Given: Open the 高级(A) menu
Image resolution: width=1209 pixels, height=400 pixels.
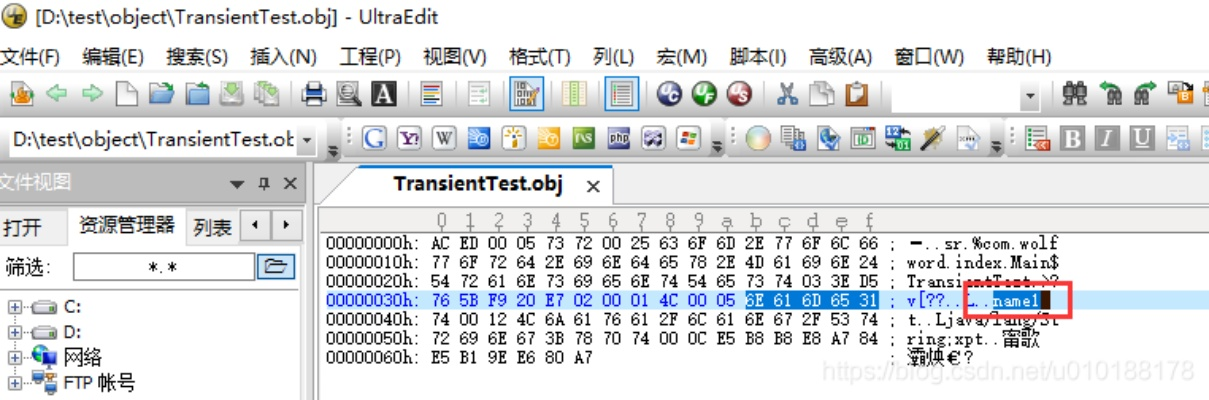Looking at the screenshot, I should click(x=841, y=57).
